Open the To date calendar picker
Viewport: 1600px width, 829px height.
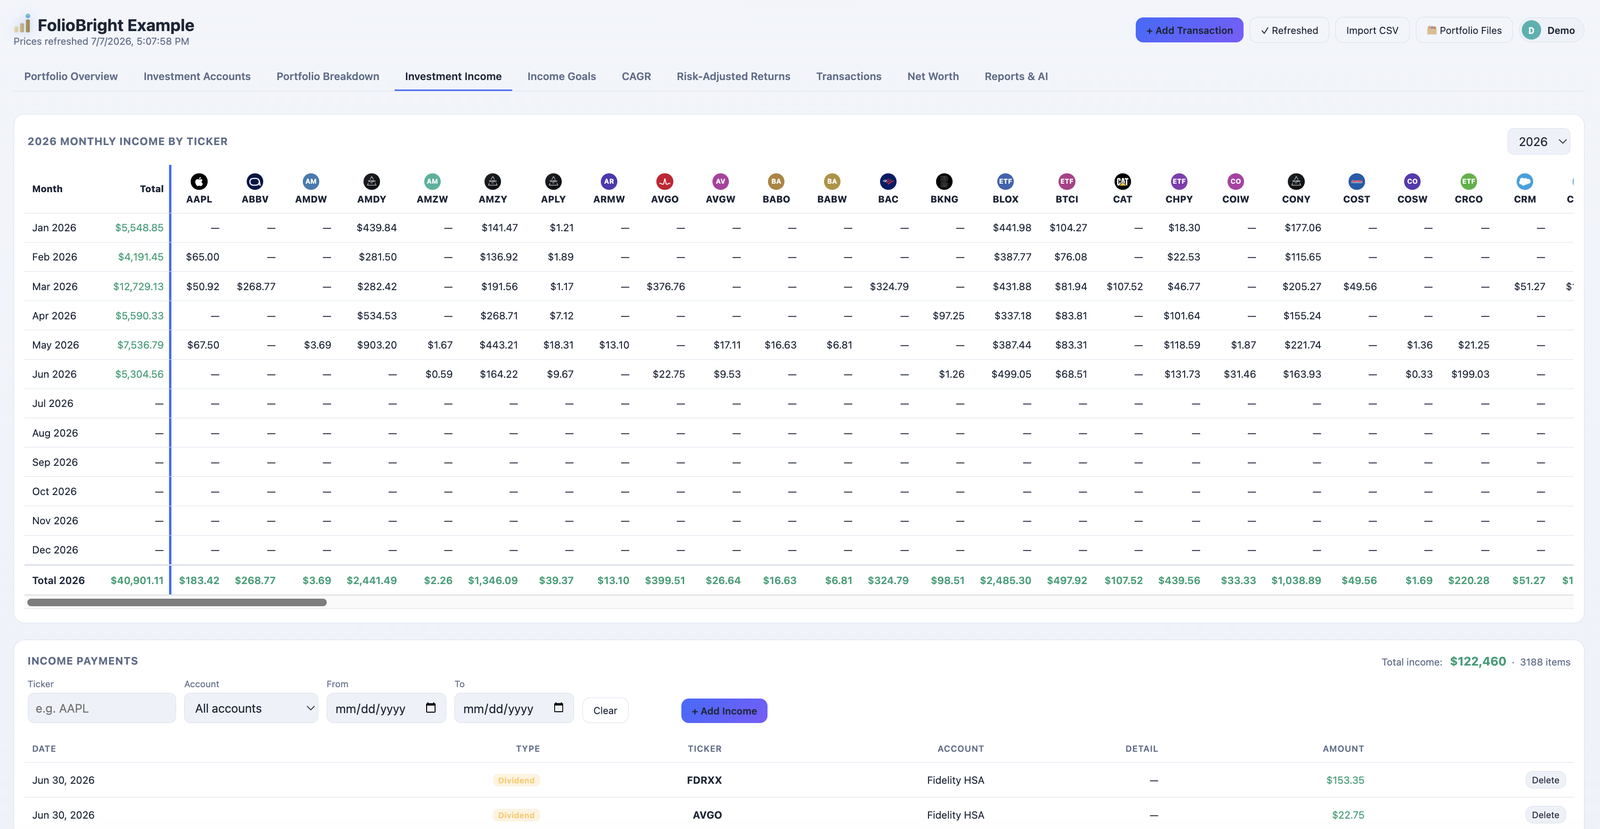[559, 708]
